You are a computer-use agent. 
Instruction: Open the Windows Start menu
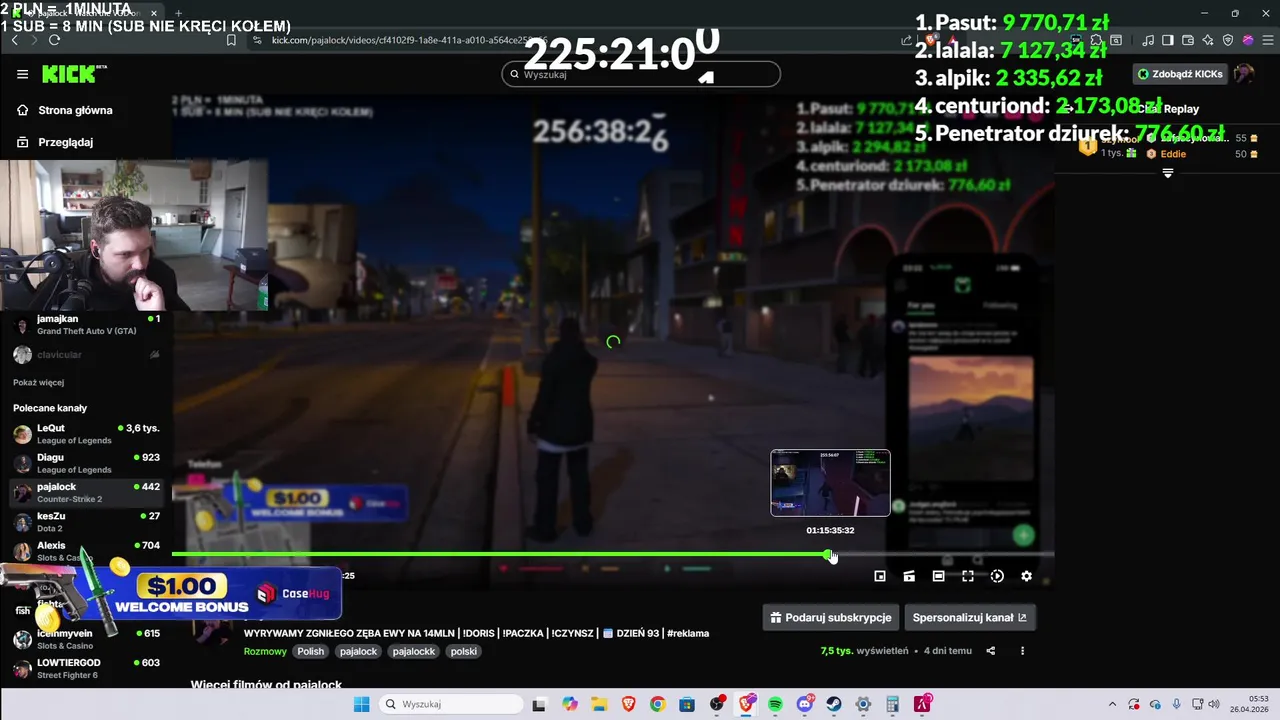click(361, 704)
